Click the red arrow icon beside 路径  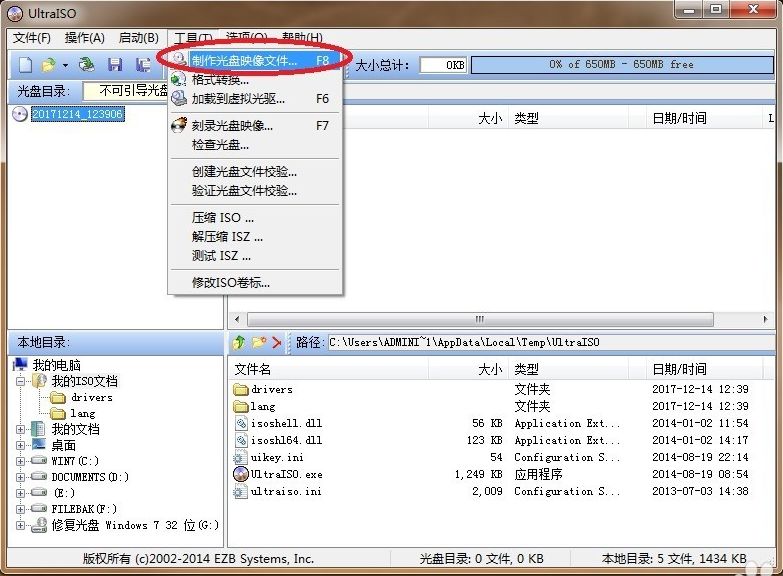tap(277, 342)
